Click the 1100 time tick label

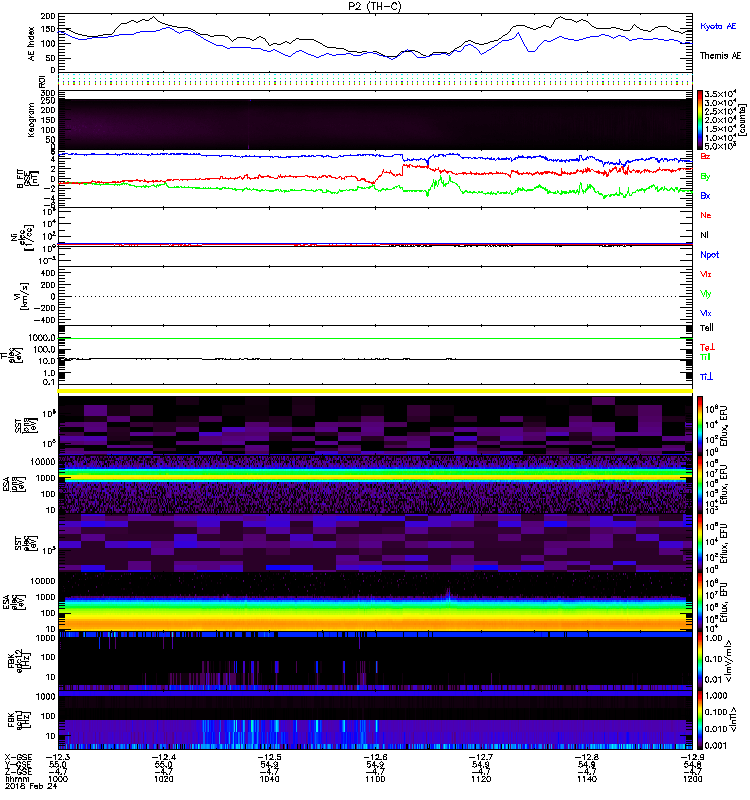(375, 779)
